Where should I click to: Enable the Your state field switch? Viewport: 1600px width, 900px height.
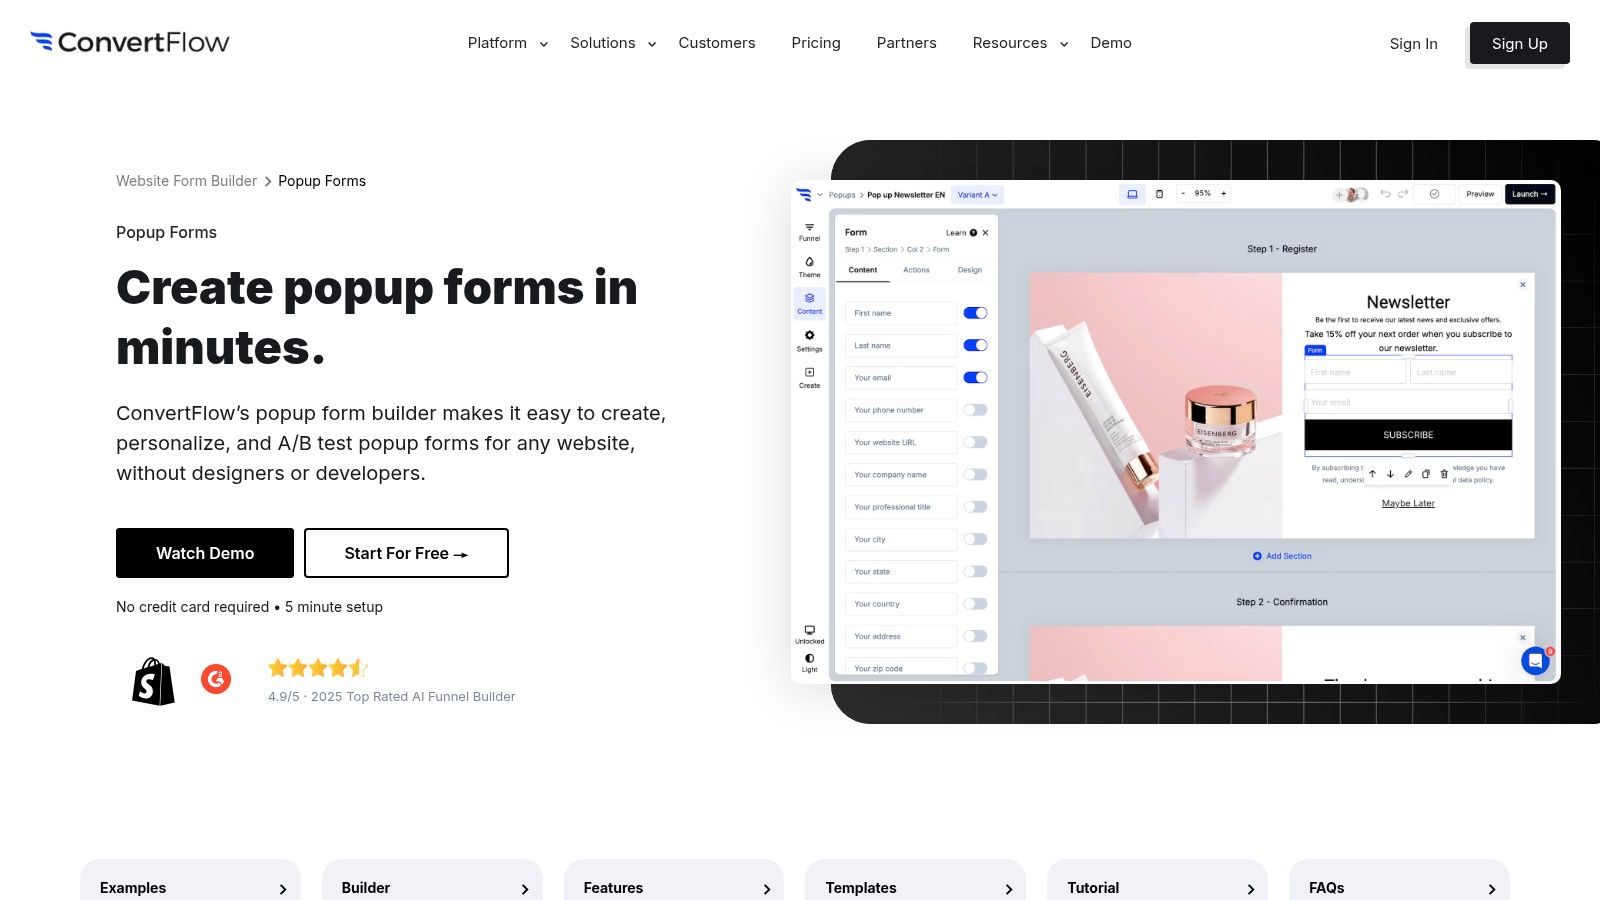pyautogui.click(x=975, y=572)
